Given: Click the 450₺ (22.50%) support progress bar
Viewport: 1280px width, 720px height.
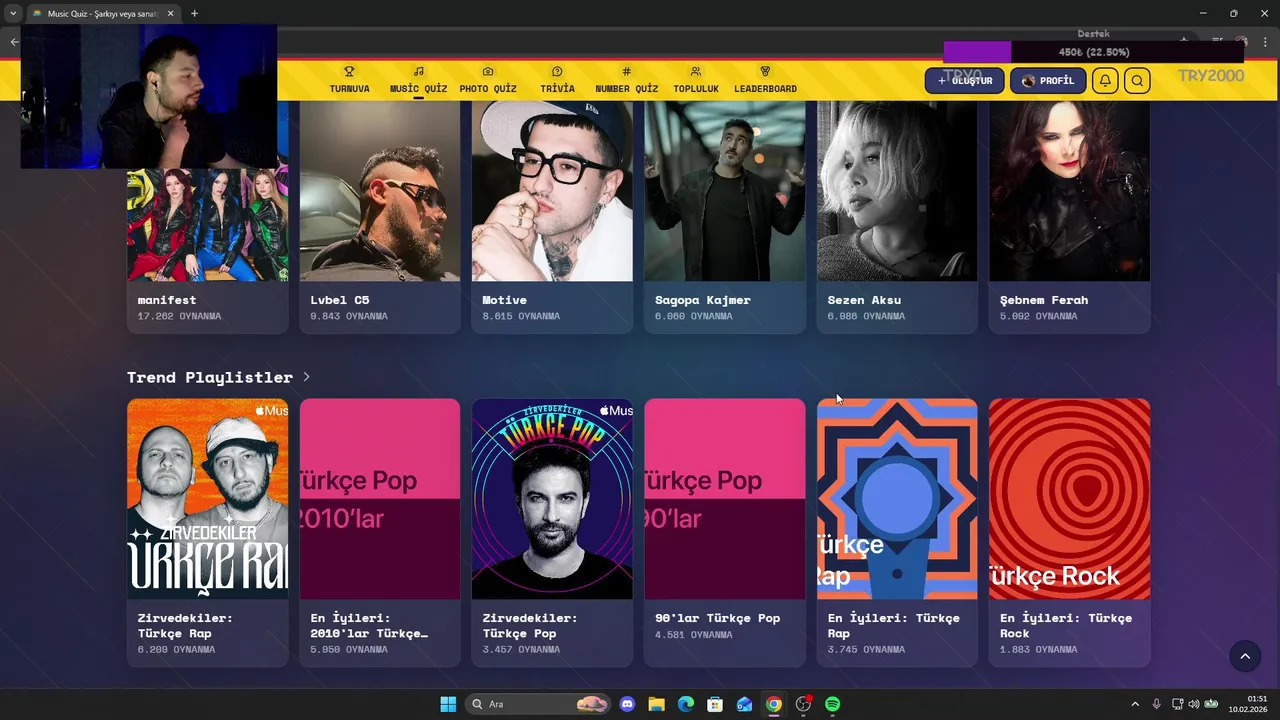Looking at the screenshot, I should pyautogui.click(x=1093, y=52).
